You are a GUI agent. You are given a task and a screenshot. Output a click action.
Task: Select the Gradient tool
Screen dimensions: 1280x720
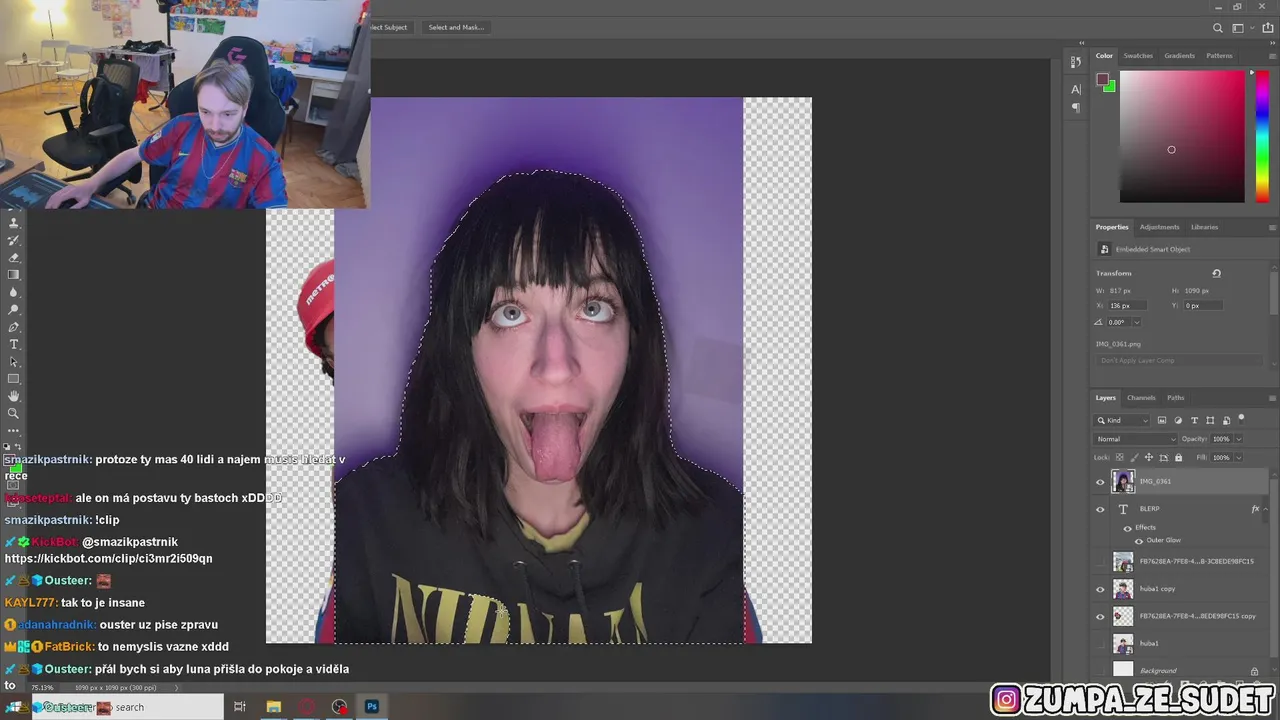click(14, 274)
